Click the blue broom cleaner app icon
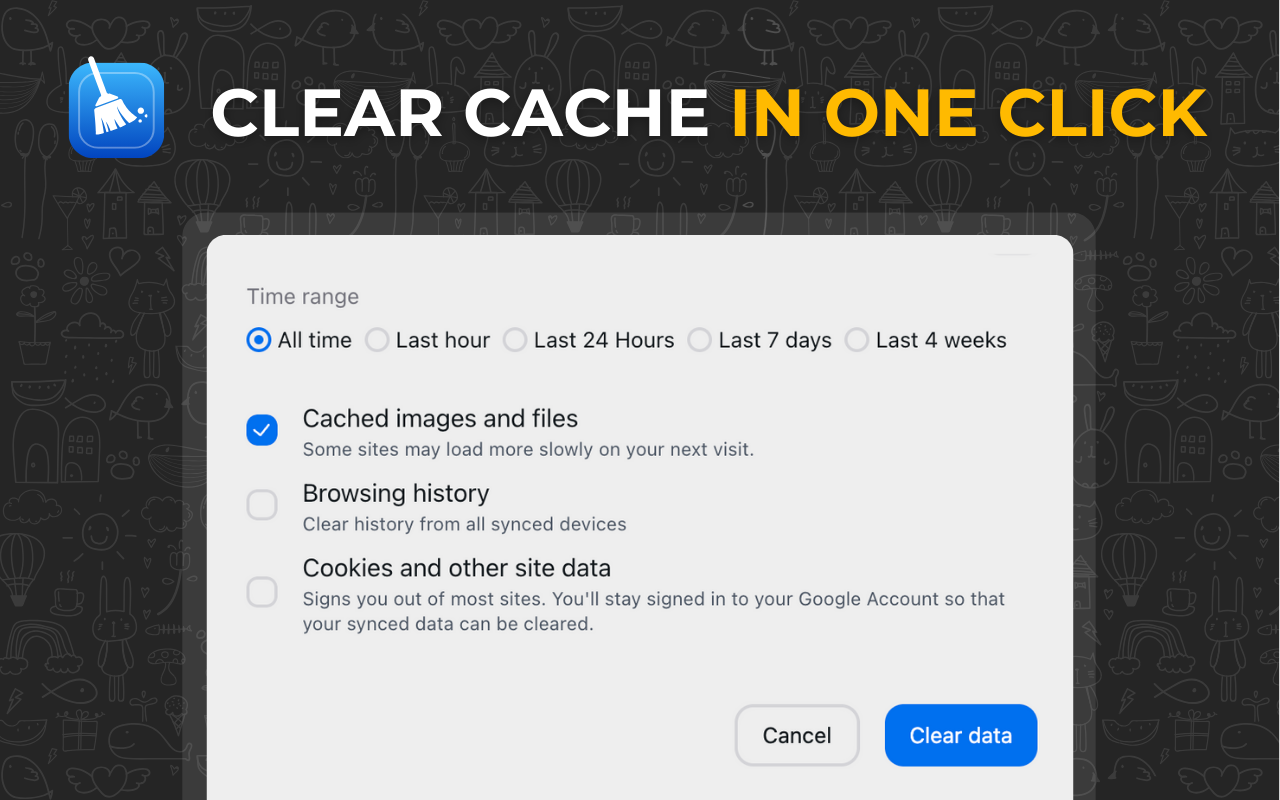The height and width of the screenshot is (800, 1280). [116, 109]
